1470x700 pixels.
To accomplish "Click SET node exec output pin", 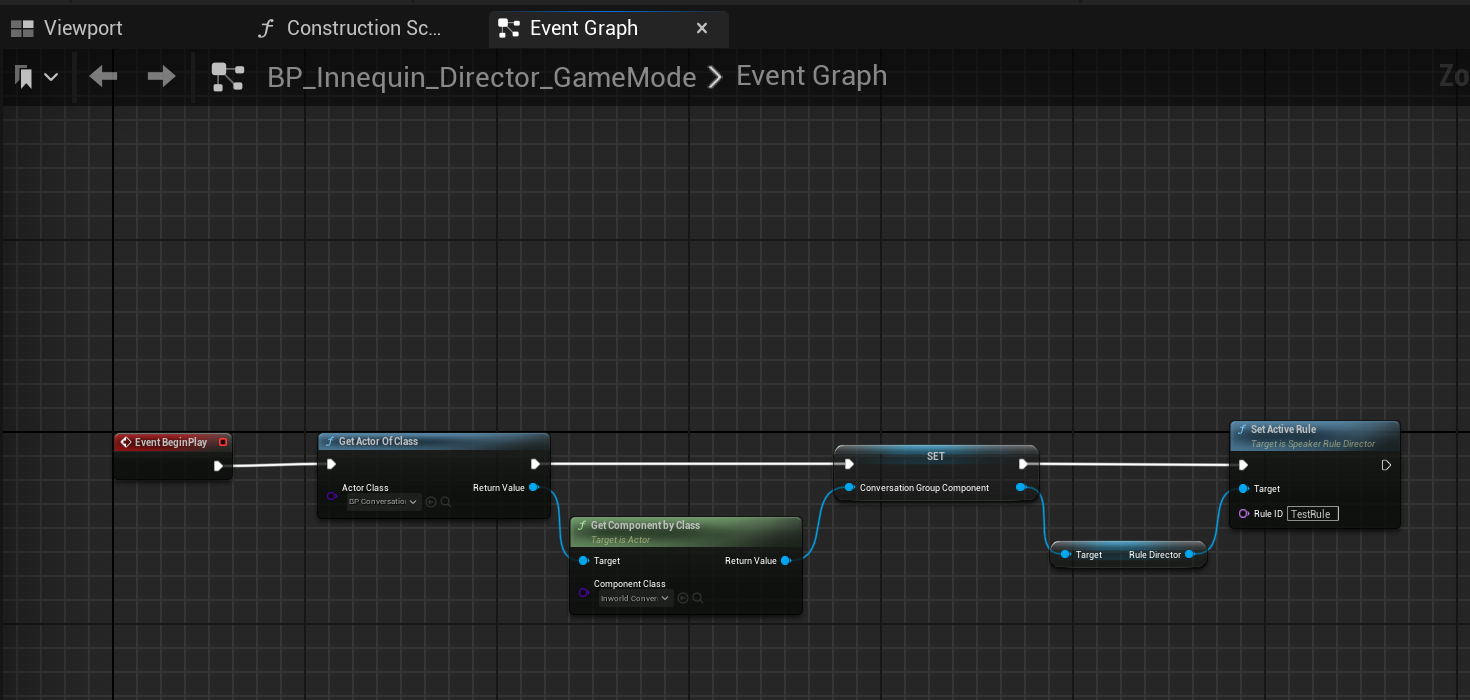I will pos(1023,464).
